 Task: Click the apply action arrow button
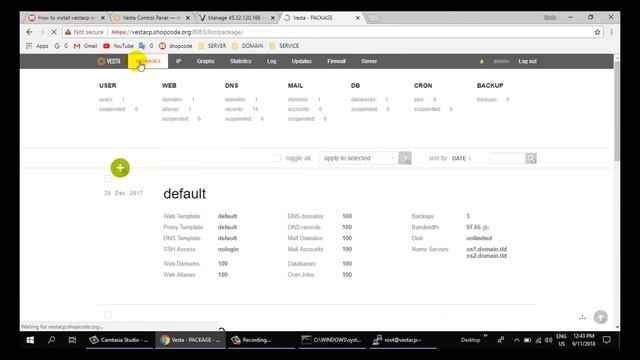point(405,158)
